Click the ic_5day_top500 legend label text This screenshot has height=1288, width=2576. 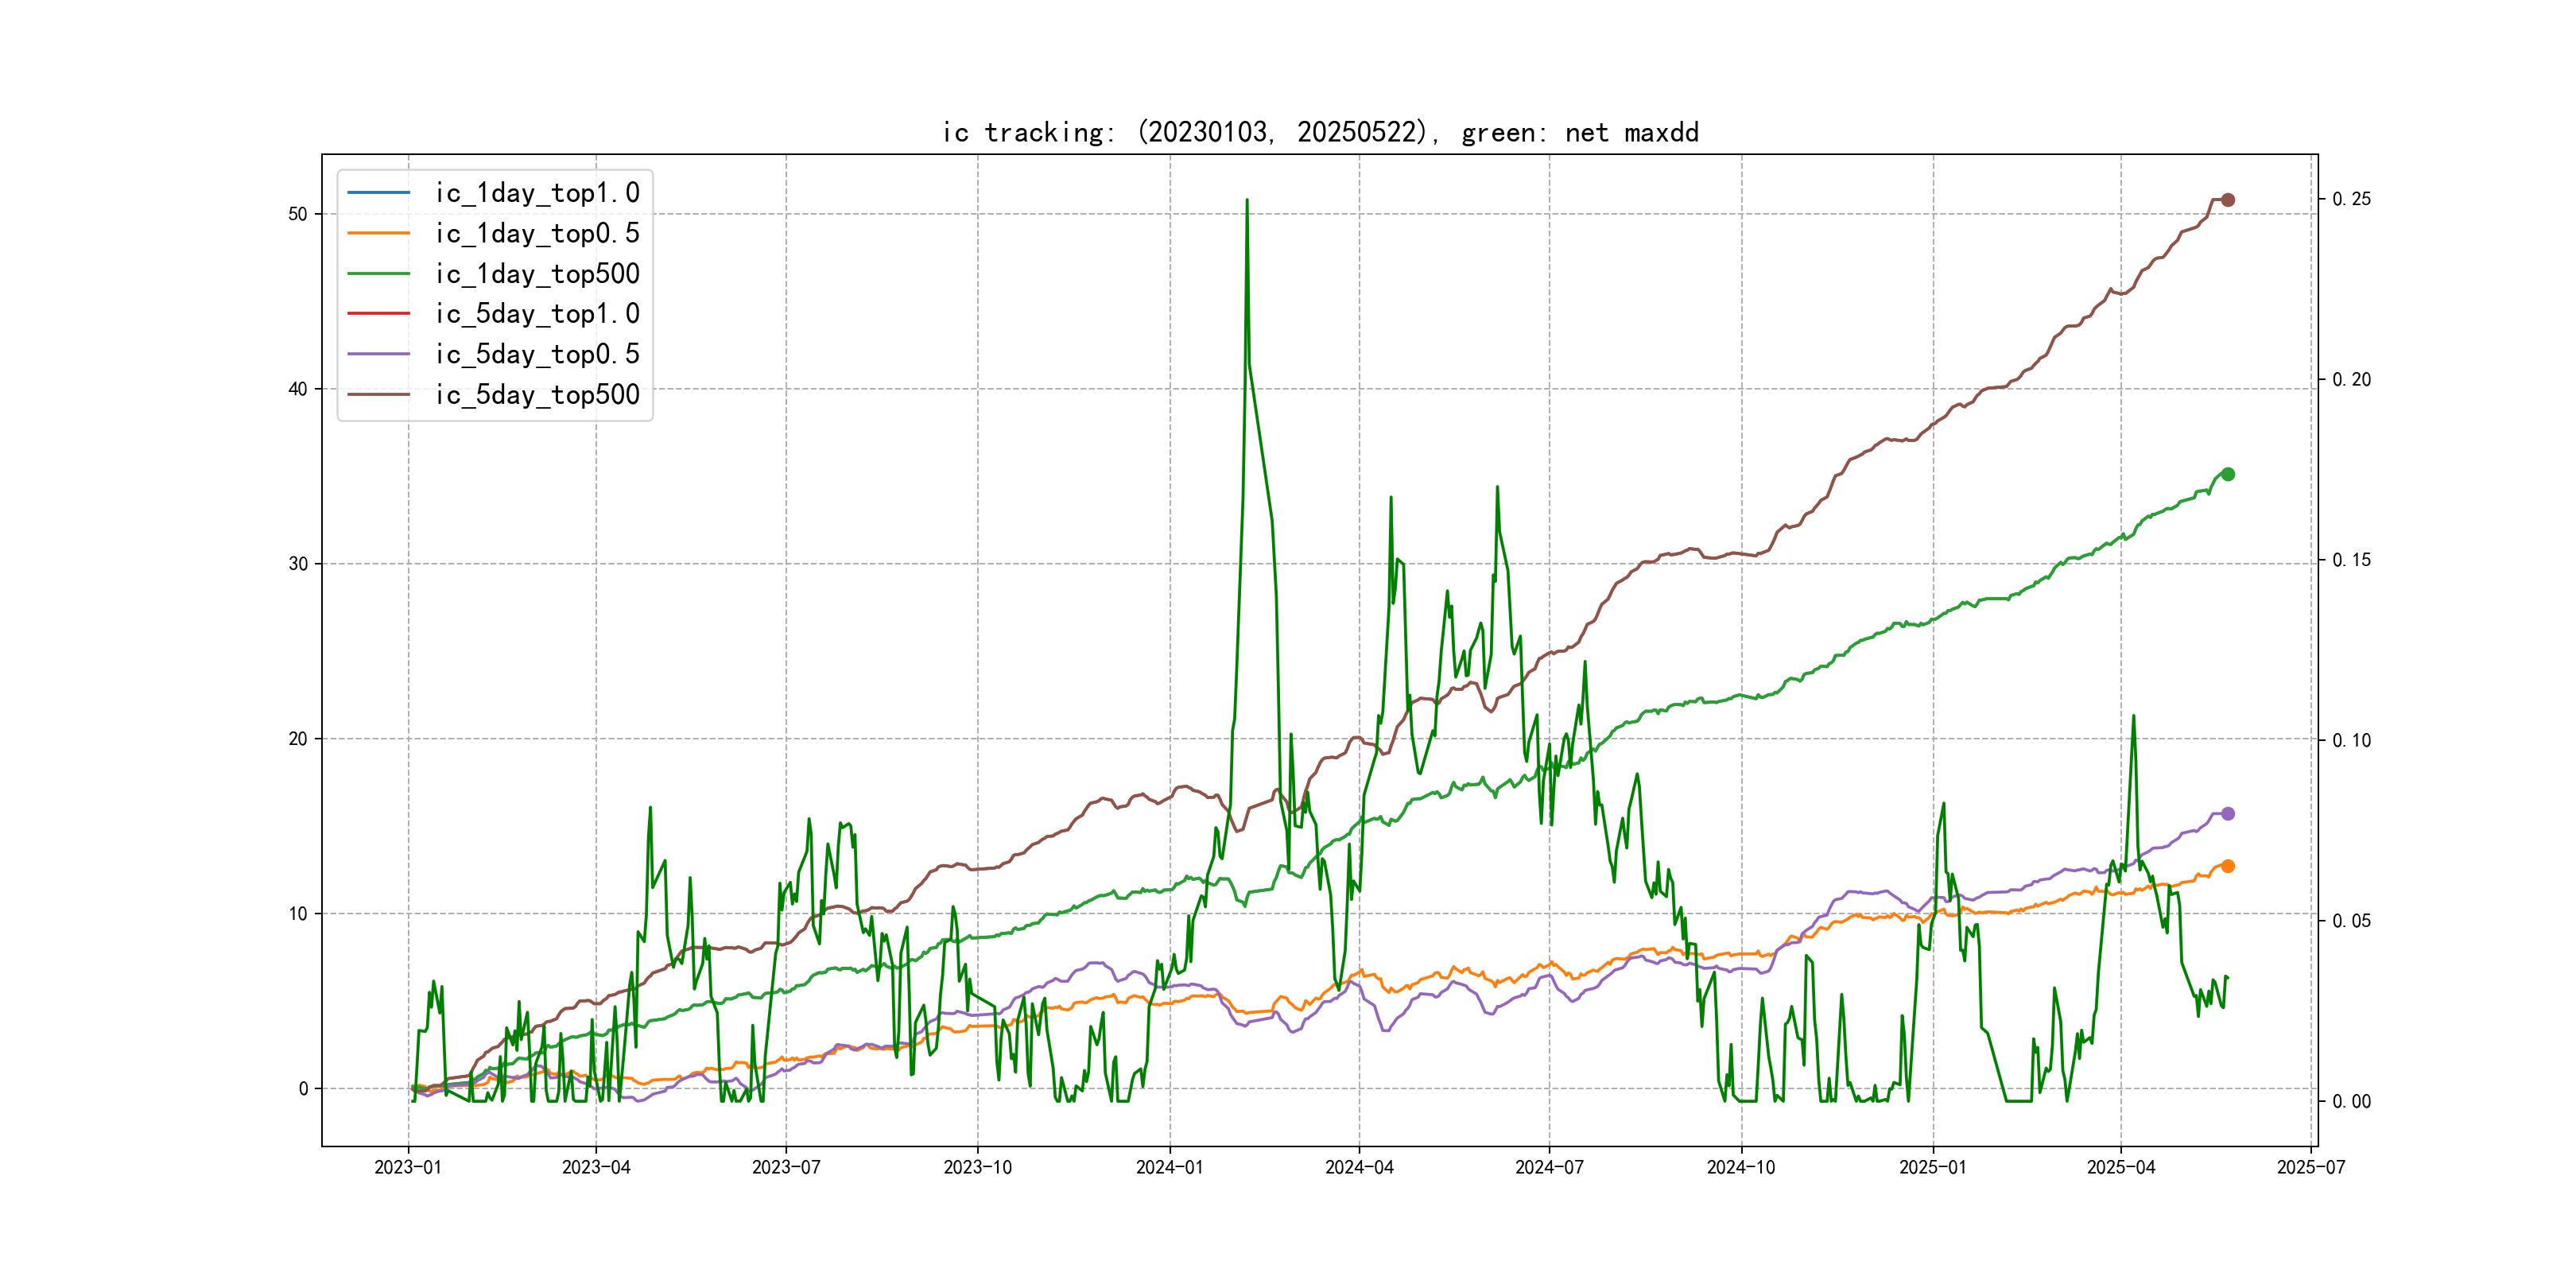point(537,394)
